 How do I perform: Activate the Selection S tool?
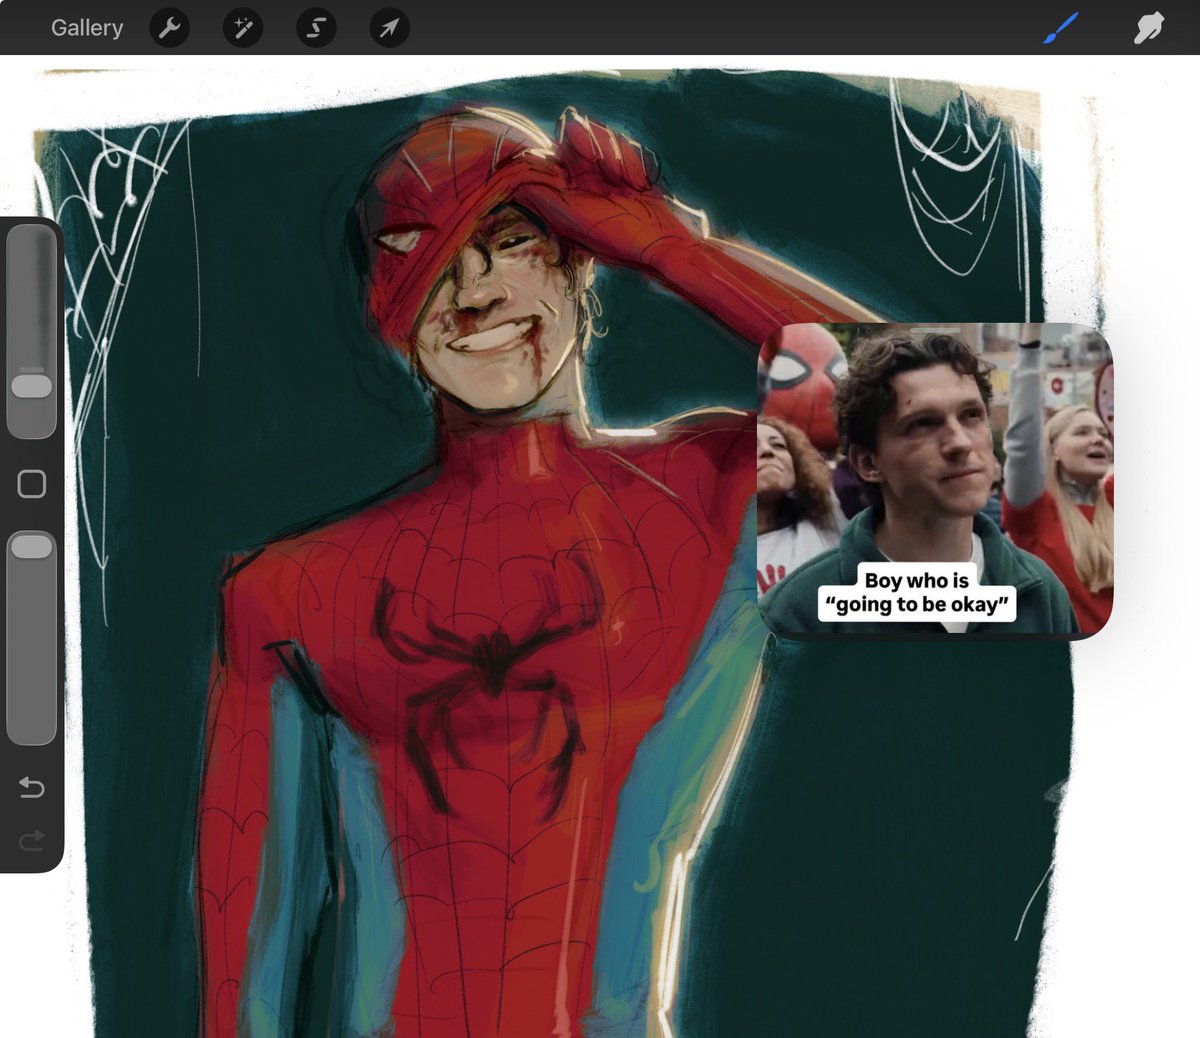click(316, 28)
